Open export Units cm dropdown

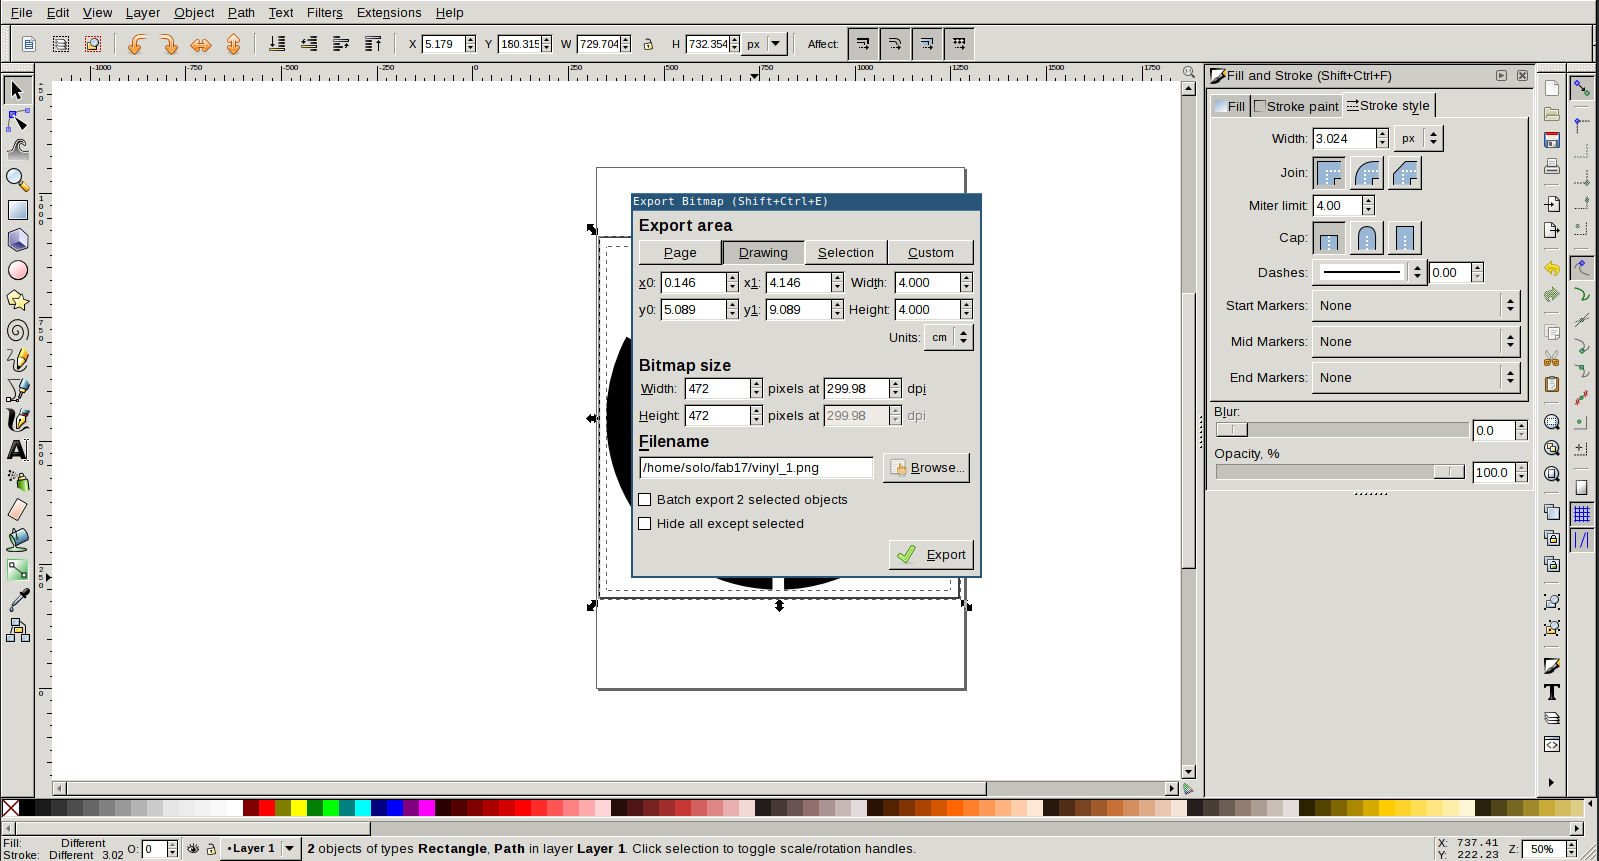[x=949, y=338]
